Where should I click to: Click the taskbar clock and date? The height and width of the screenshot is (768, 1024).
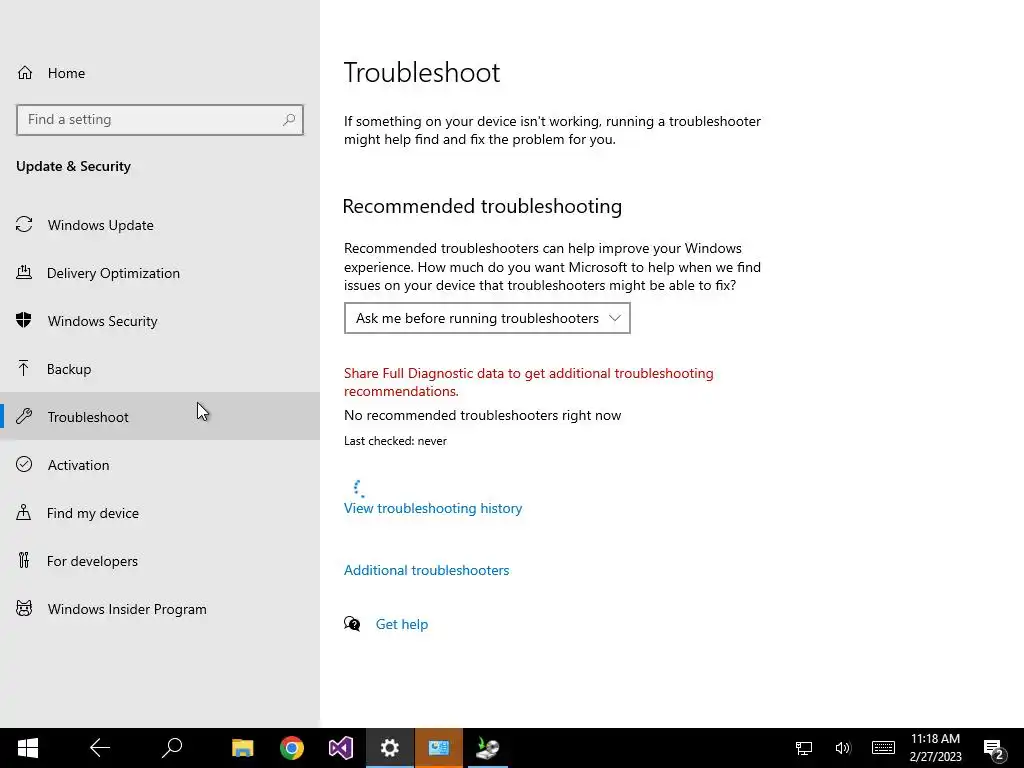click(935, 748)
